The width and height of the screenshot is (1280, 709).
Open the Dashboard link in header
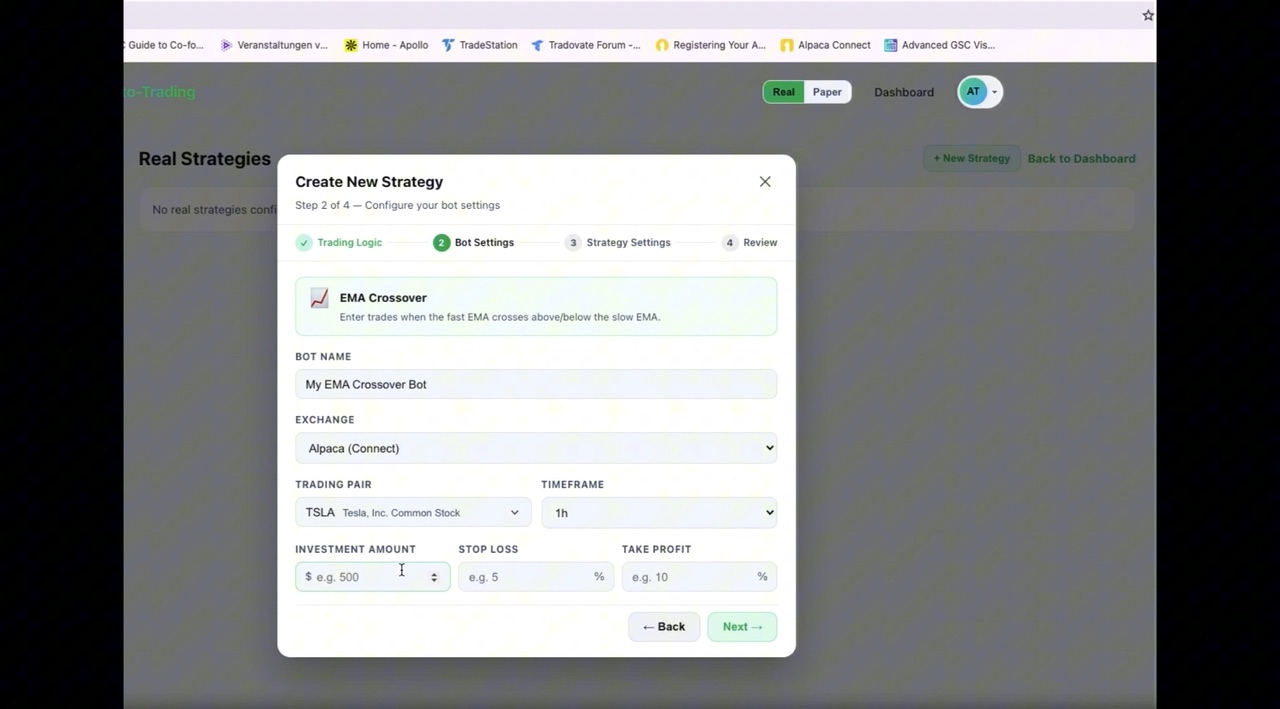click(904, 92)
